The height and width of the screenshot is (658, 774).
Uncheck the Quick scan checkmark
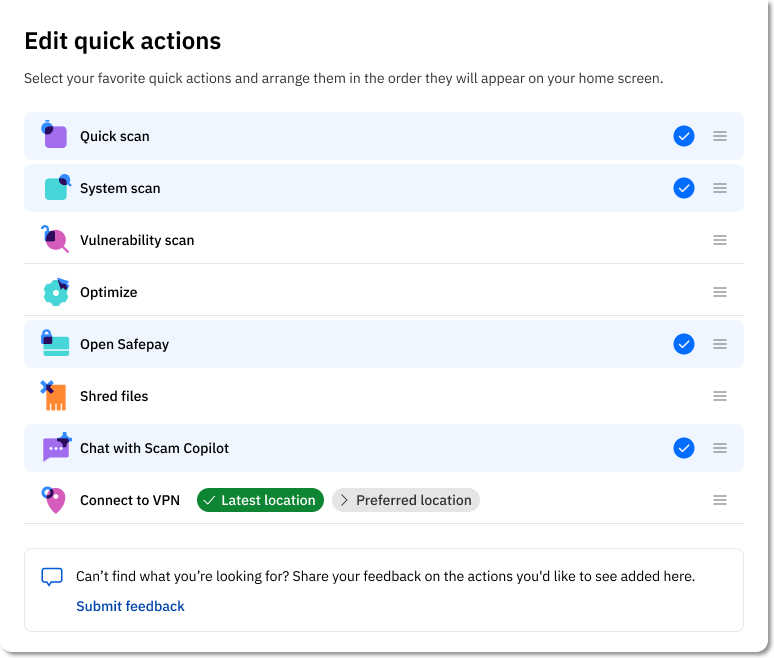[684, 136]
